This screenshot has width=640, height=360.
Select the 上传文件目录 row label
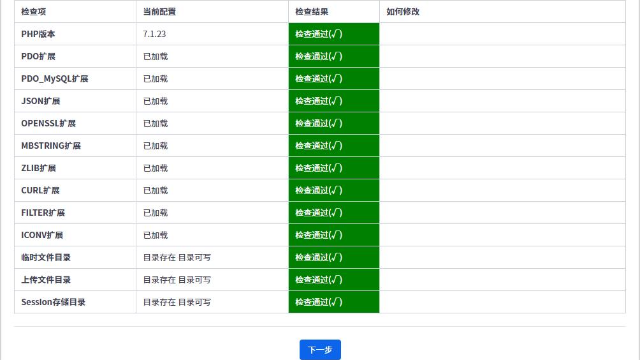(x=46, y=280)
